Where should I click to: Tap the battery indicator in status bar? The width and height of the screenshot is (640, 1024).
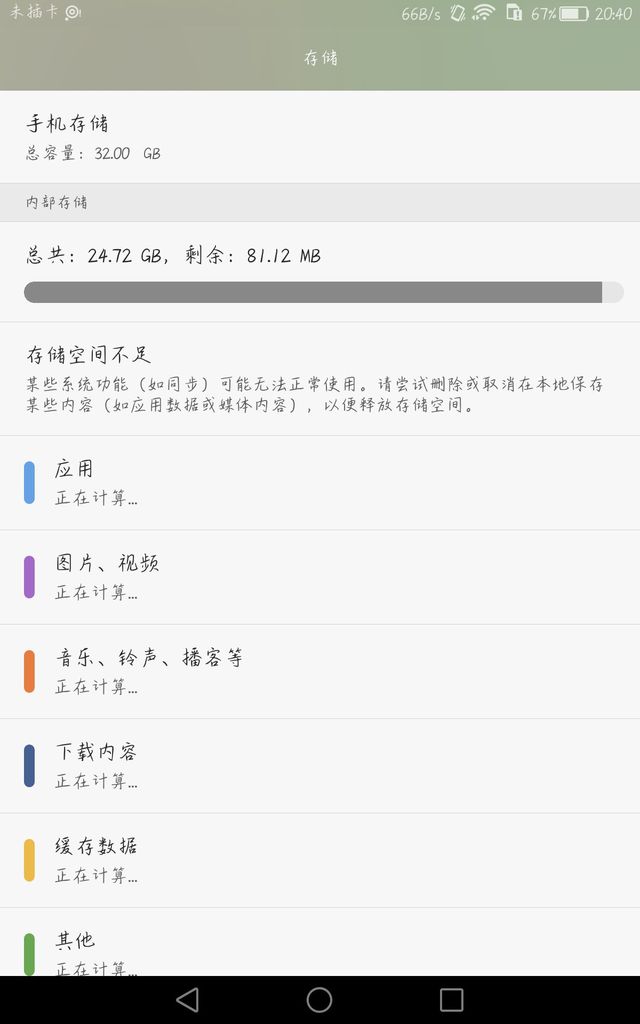coord(574,14)
